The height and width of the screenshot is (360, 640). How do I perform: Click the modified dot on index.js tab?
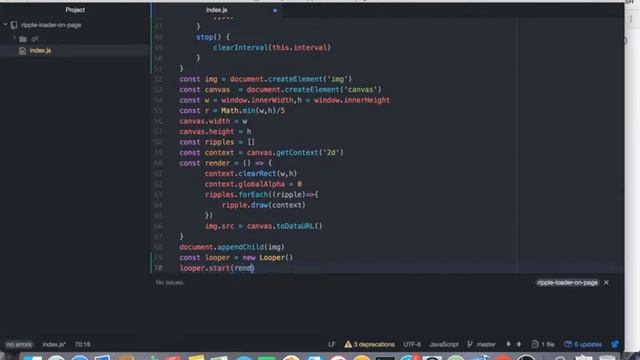(275, 10)
